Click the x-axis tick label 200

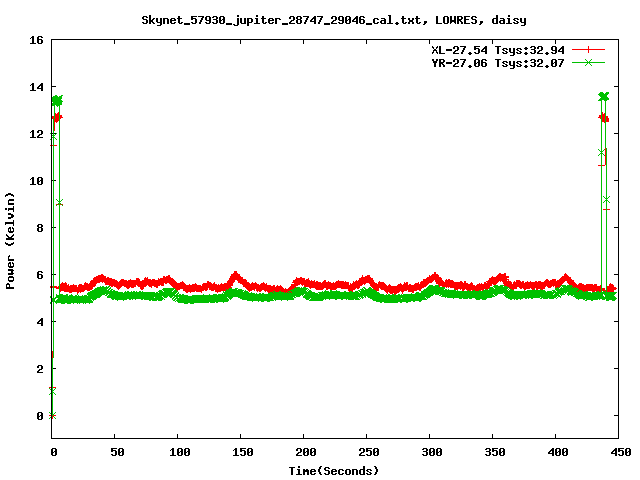point(306,452)
